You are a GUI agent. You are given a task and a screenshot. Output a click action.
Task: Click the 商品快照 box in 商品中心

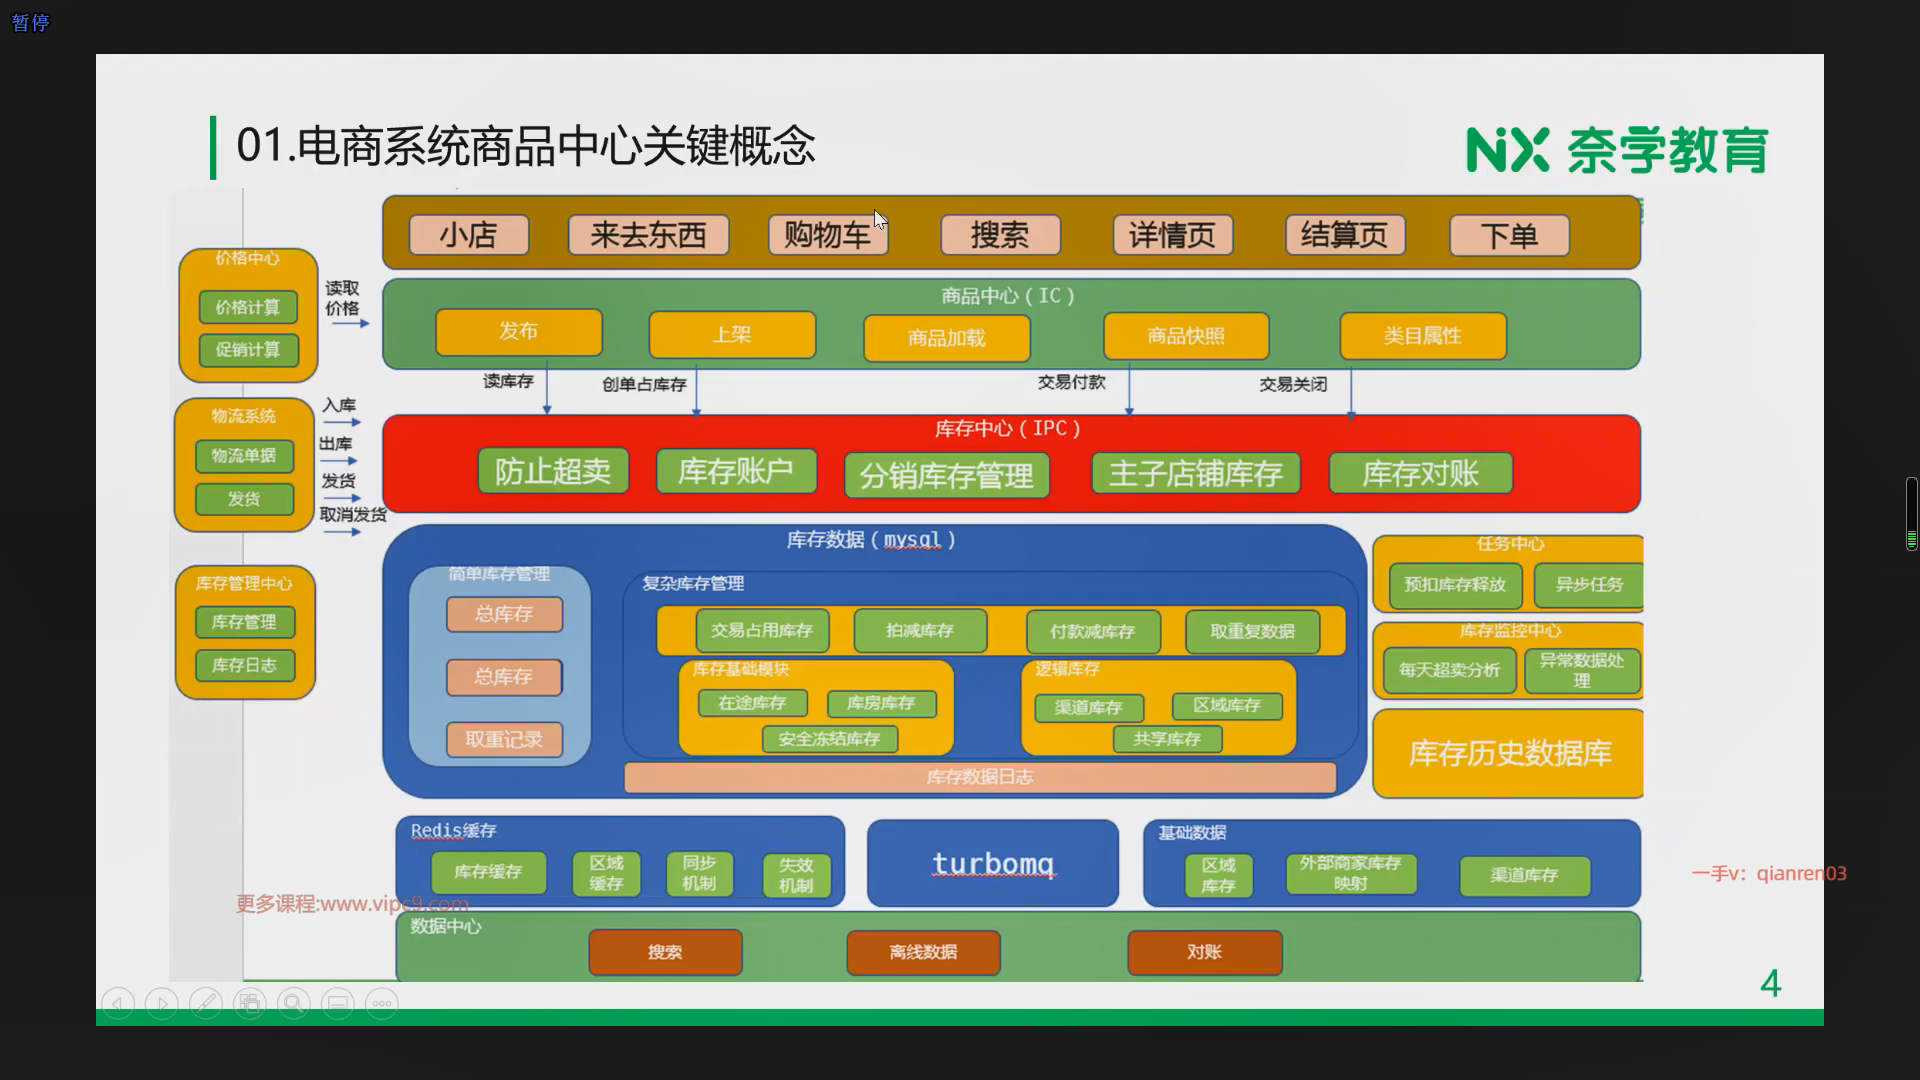[1185, 336]
